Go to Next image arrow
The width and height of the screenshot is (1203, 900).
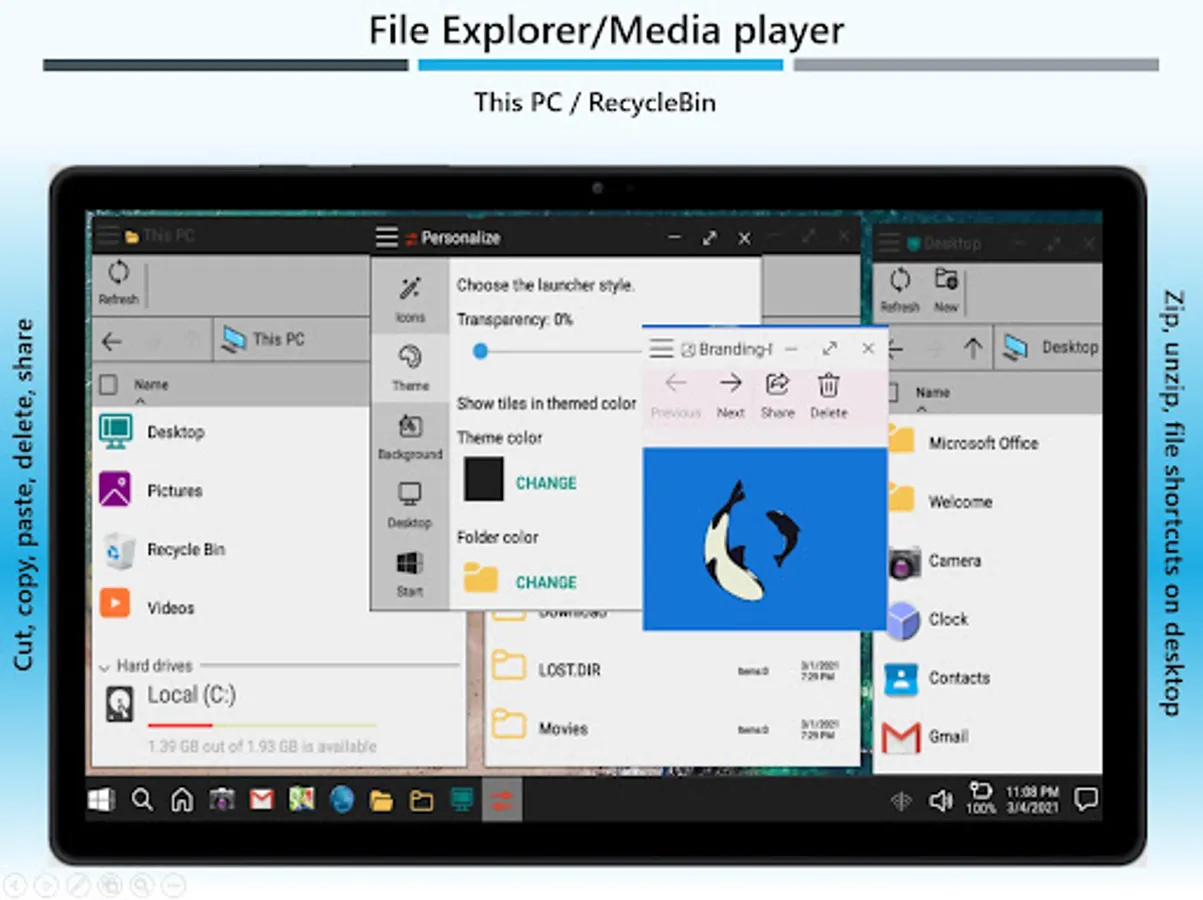730,386
